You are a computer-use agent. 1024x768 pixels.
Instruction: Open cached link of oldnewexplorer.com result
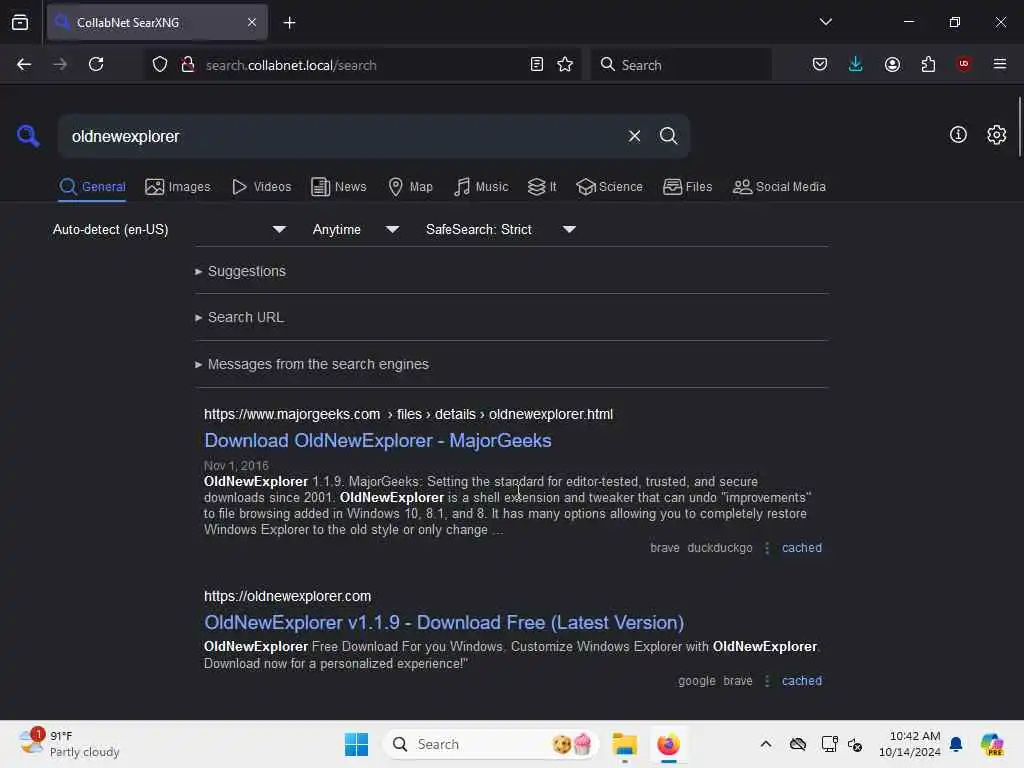click(x=801, y=680)
